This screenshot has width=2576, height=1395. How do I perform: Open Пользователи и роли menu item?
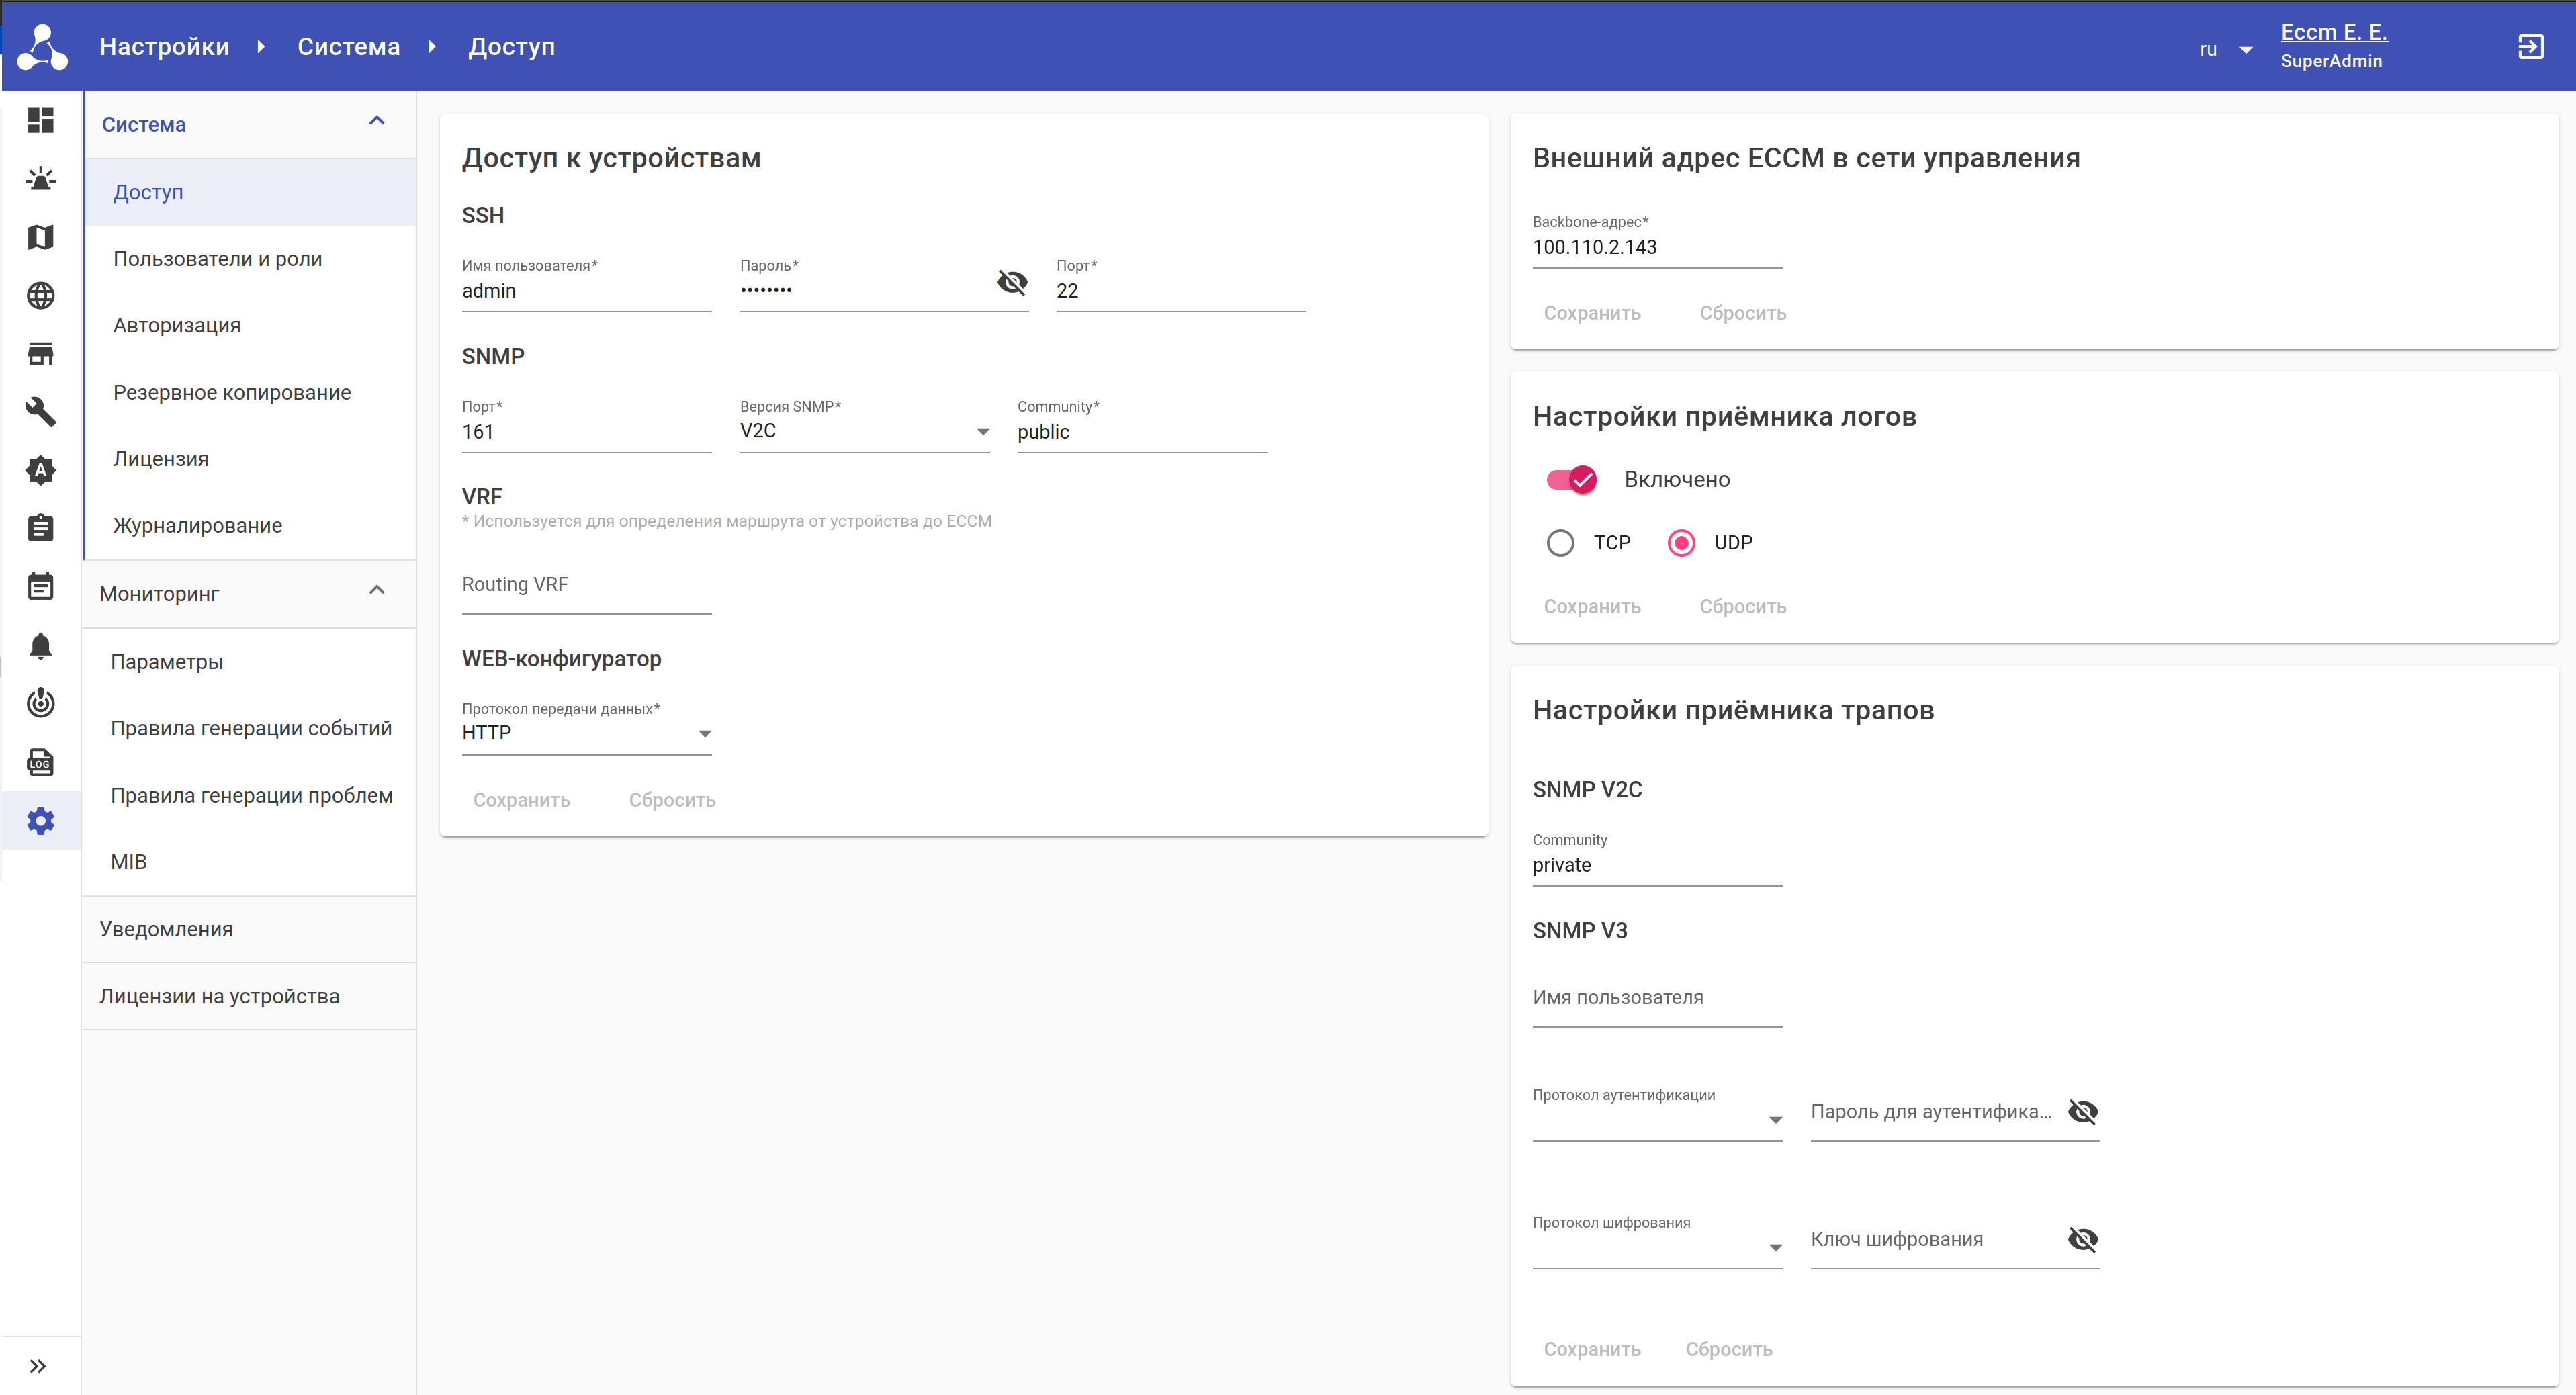point(218,259)
